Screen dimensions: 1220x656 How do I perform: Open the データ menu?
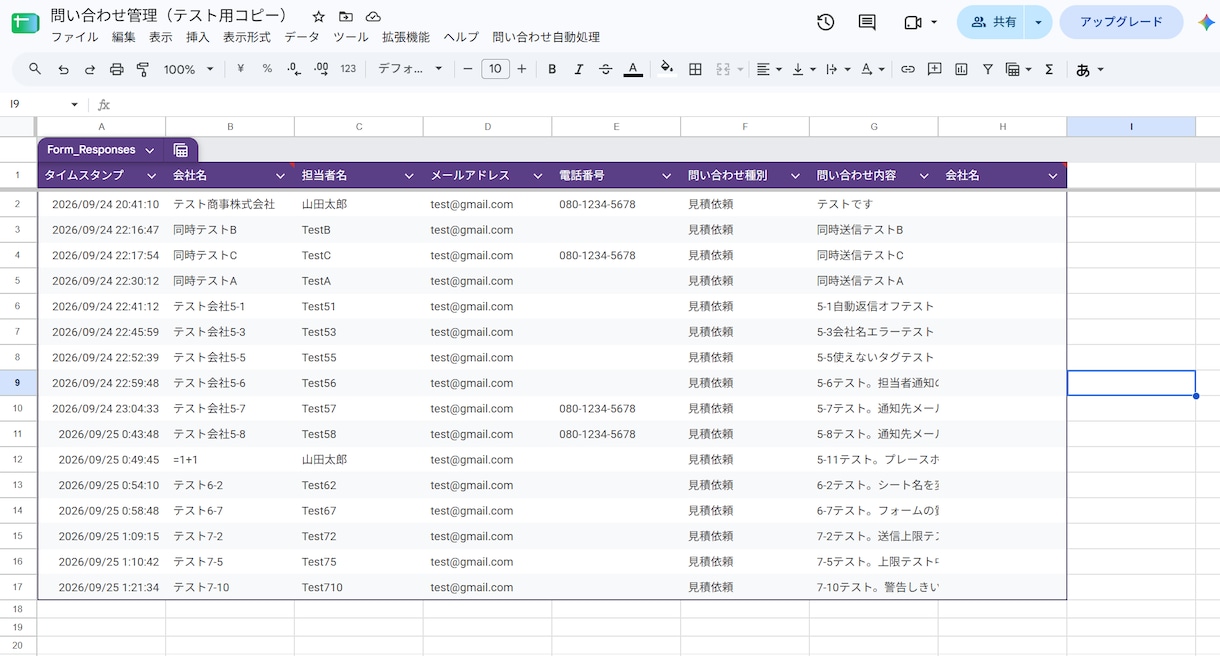pyautogui.click(x=302, y=37)
